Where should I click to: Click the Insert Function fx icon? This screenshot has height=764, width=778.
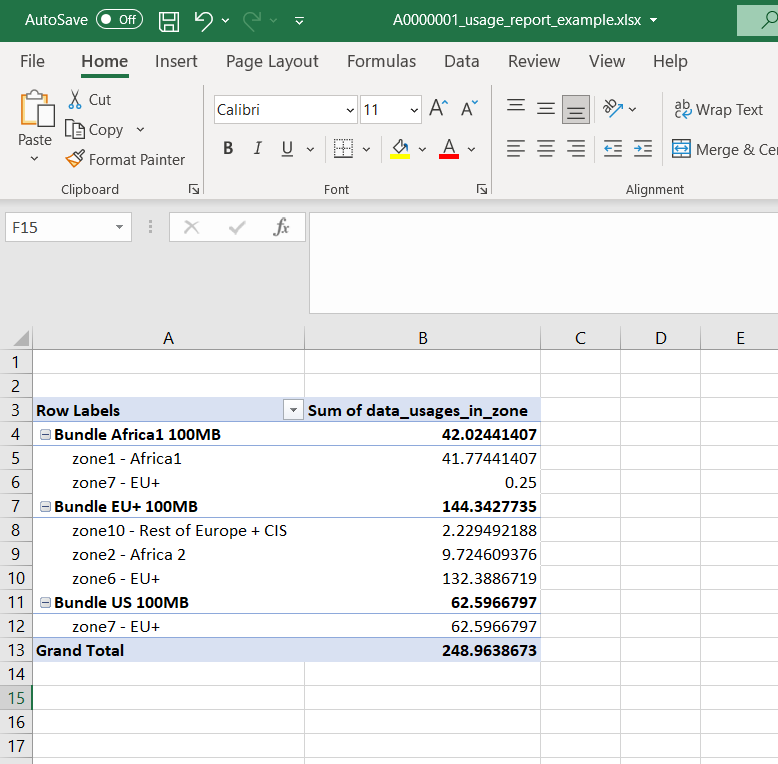(281, 227)
